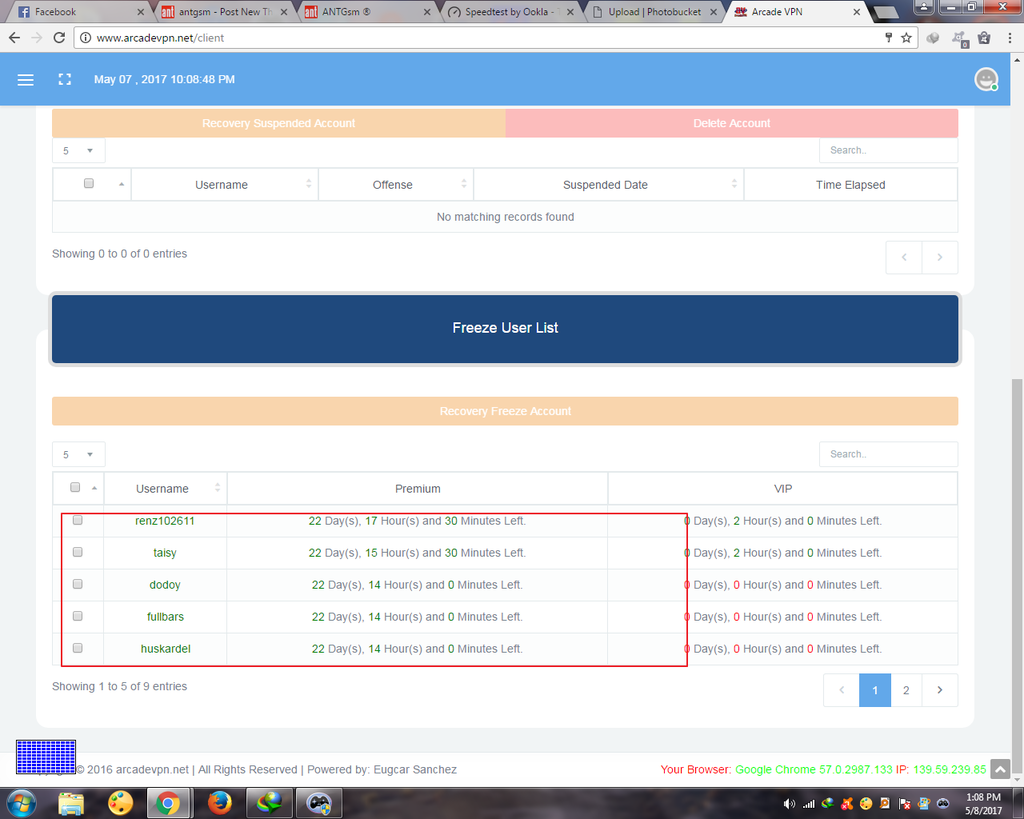The width and height of the screenshot is (1024, 819).
Task: Toggle fullscreen mode icon in header
Action: click(x=65, y=80)
